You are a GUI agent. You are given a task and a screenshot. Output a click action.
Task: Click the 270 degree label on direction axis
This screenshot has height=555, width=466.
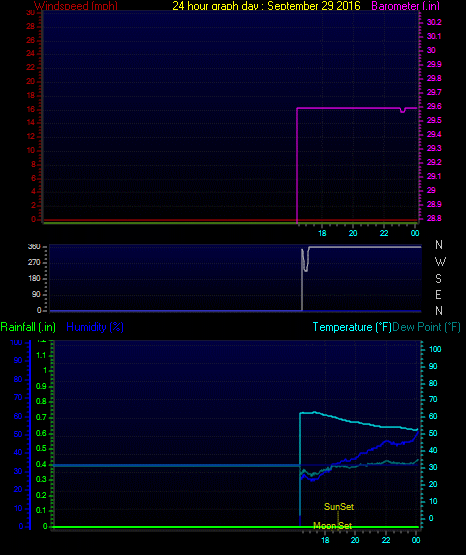click(34, 262)
